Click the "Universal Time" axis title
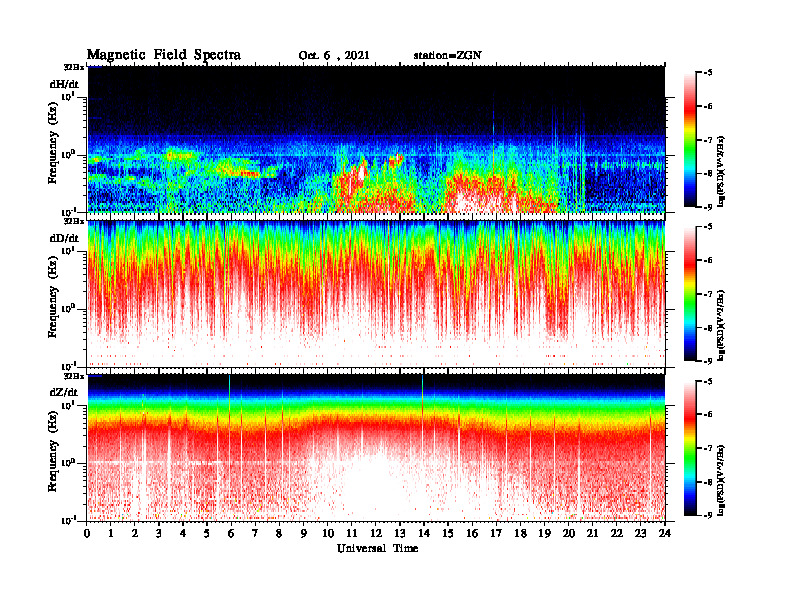 click(x=377, y=548)
